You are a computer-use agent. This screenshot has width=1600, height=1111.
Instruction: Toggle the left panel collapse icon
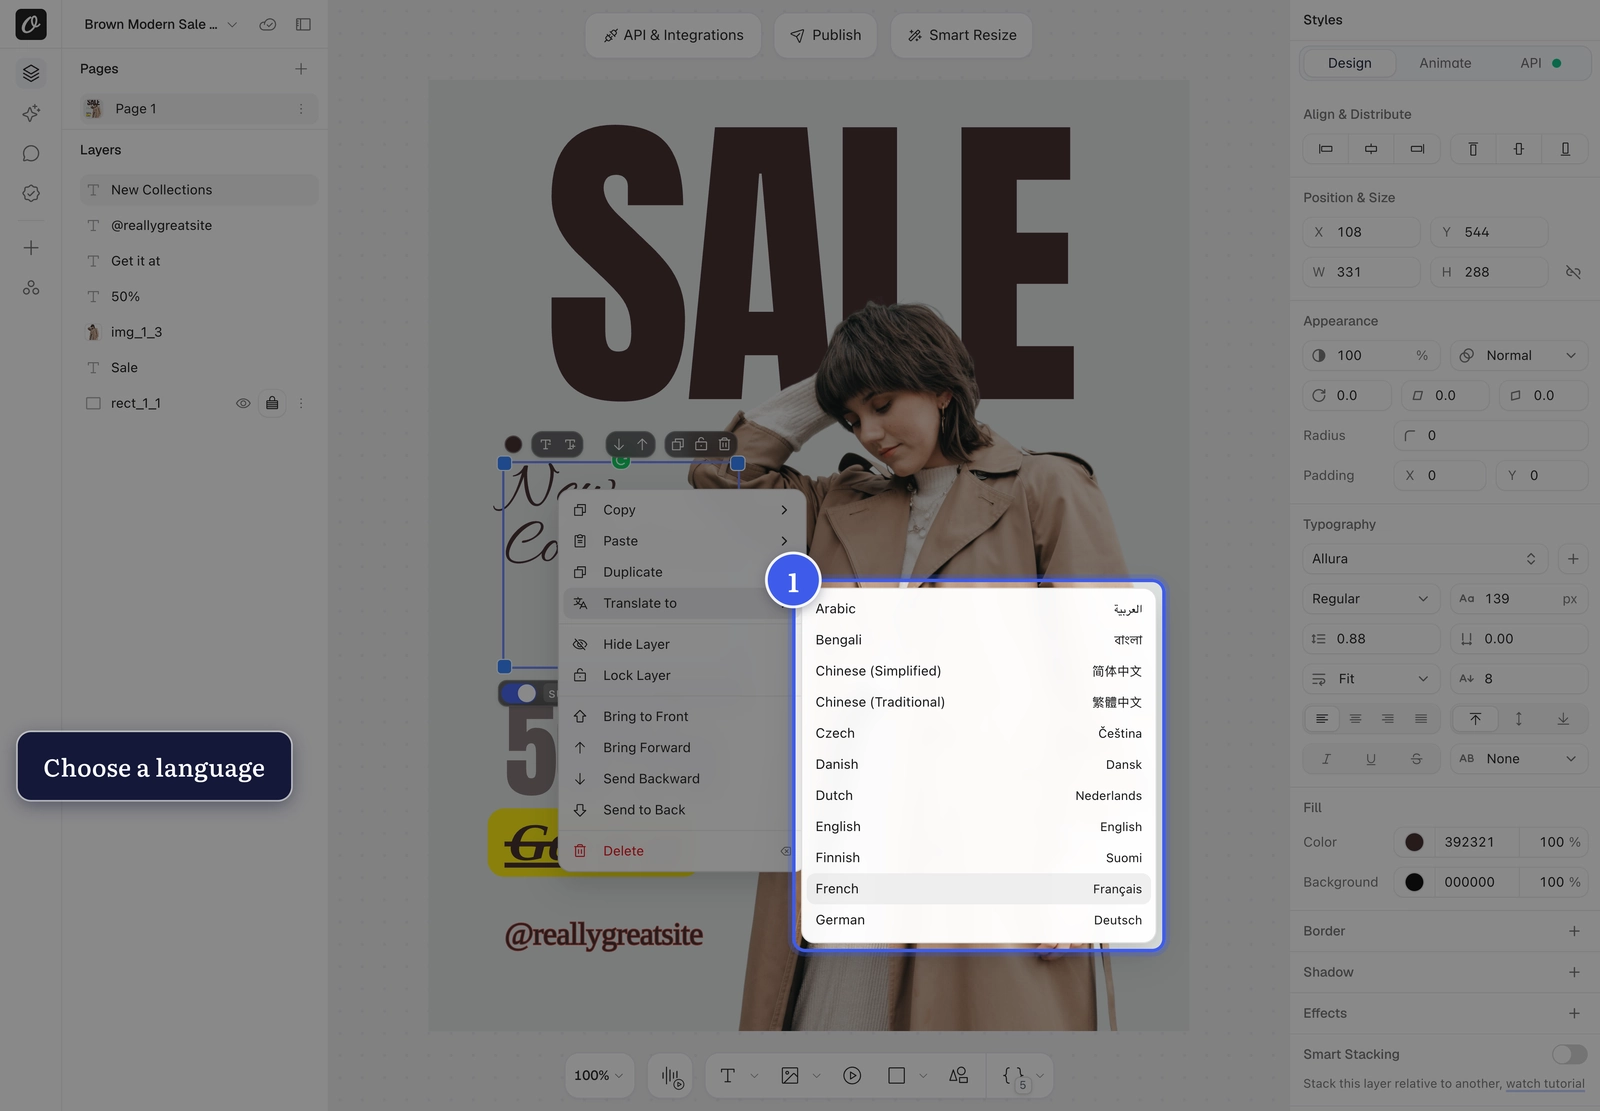[x=303, y=24]
